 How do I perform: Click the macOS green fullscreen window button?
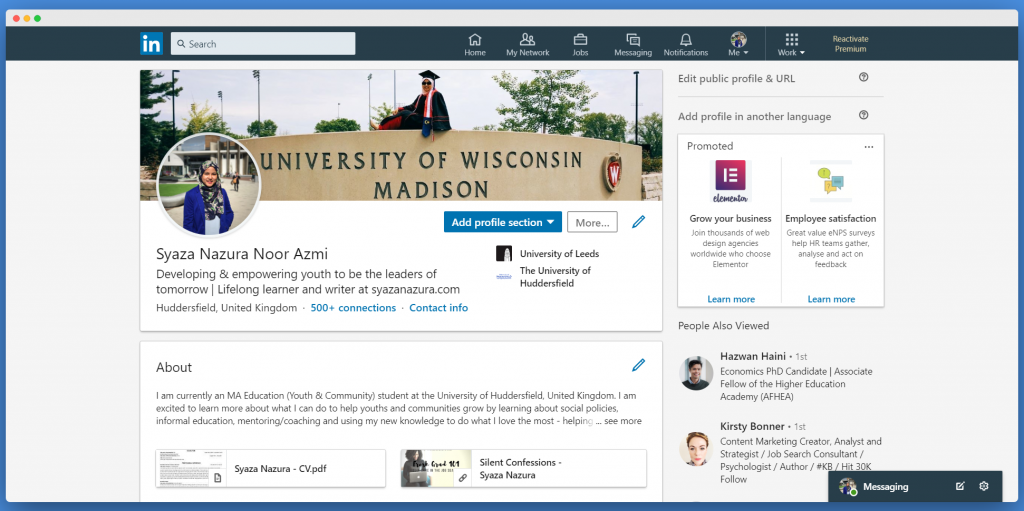point(37,18)
